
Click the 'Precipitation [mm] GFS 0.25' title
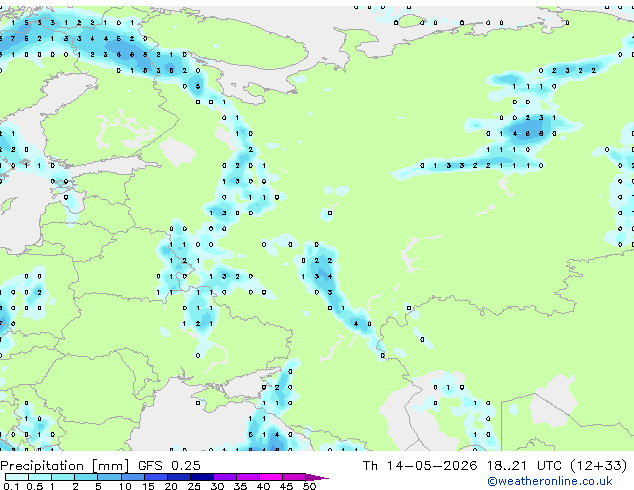(x=100, y=466)
